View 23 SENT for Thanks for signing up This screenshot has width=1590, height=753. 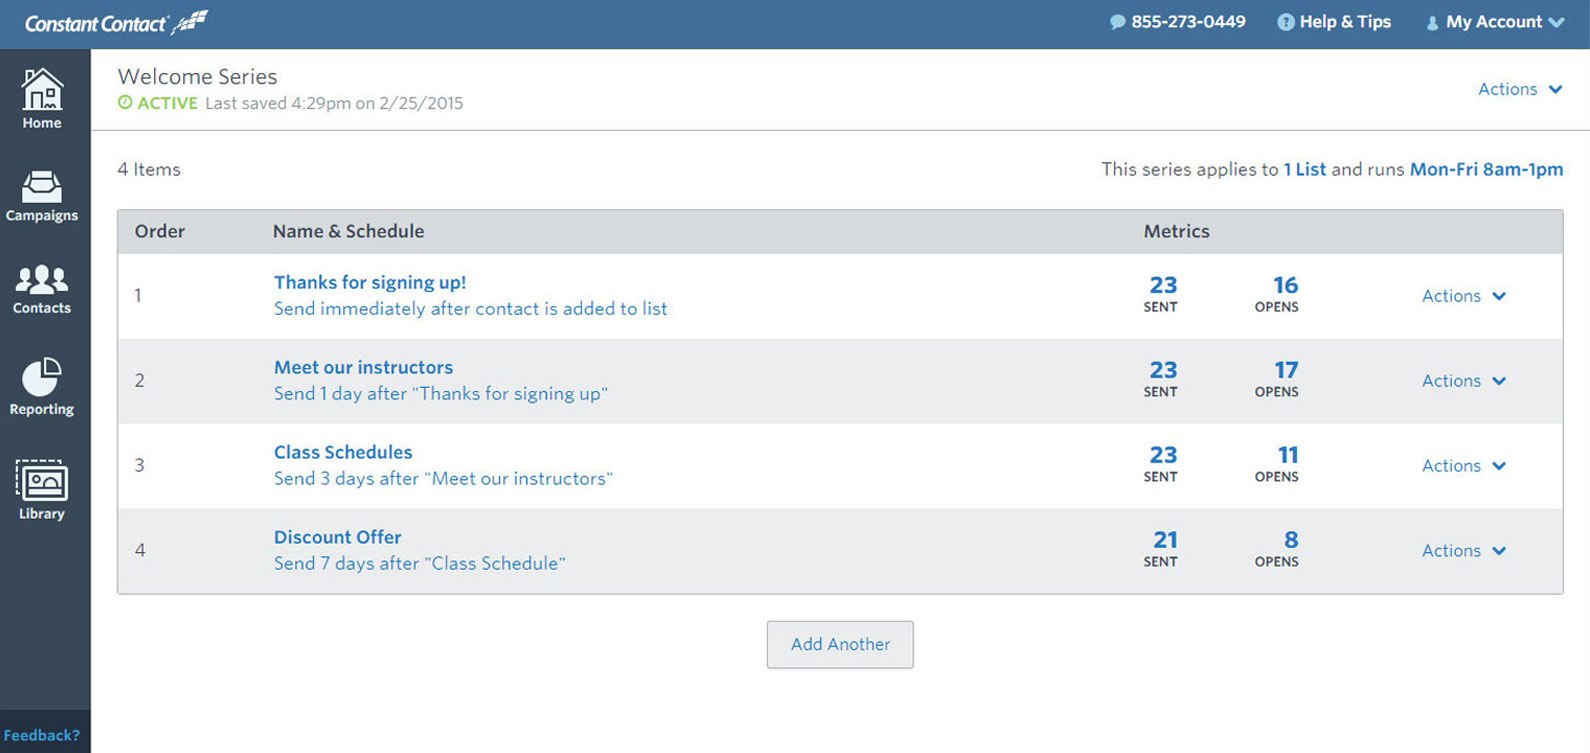pyautogui.click(x=1162, y=294)
